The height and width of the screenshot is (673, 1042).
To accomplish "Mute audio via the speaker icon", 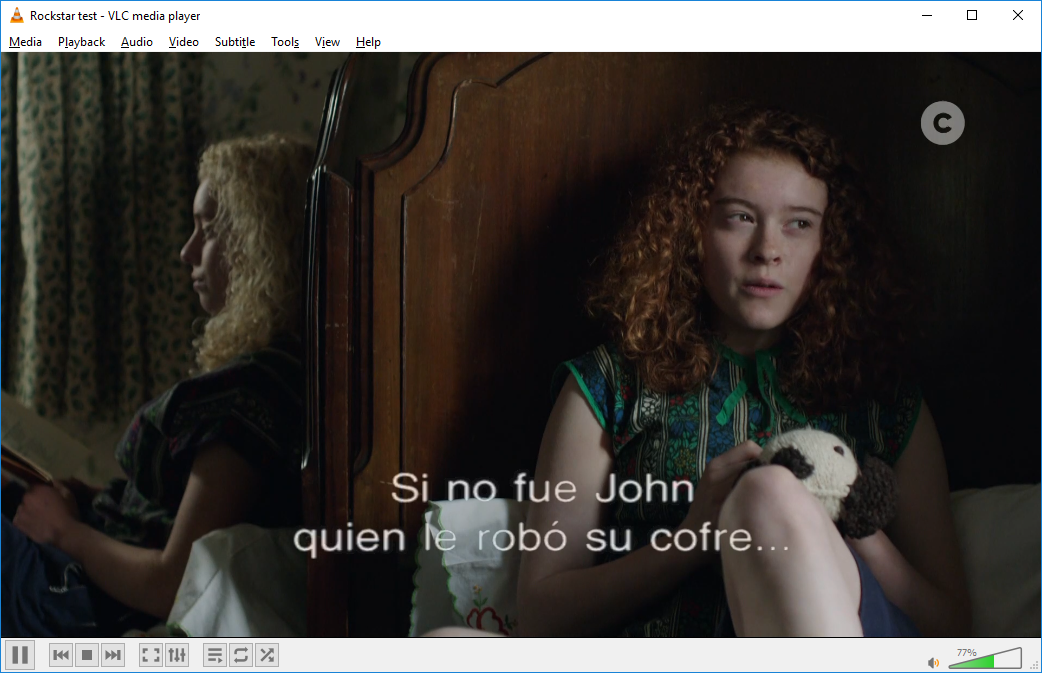I will point(934,662).
